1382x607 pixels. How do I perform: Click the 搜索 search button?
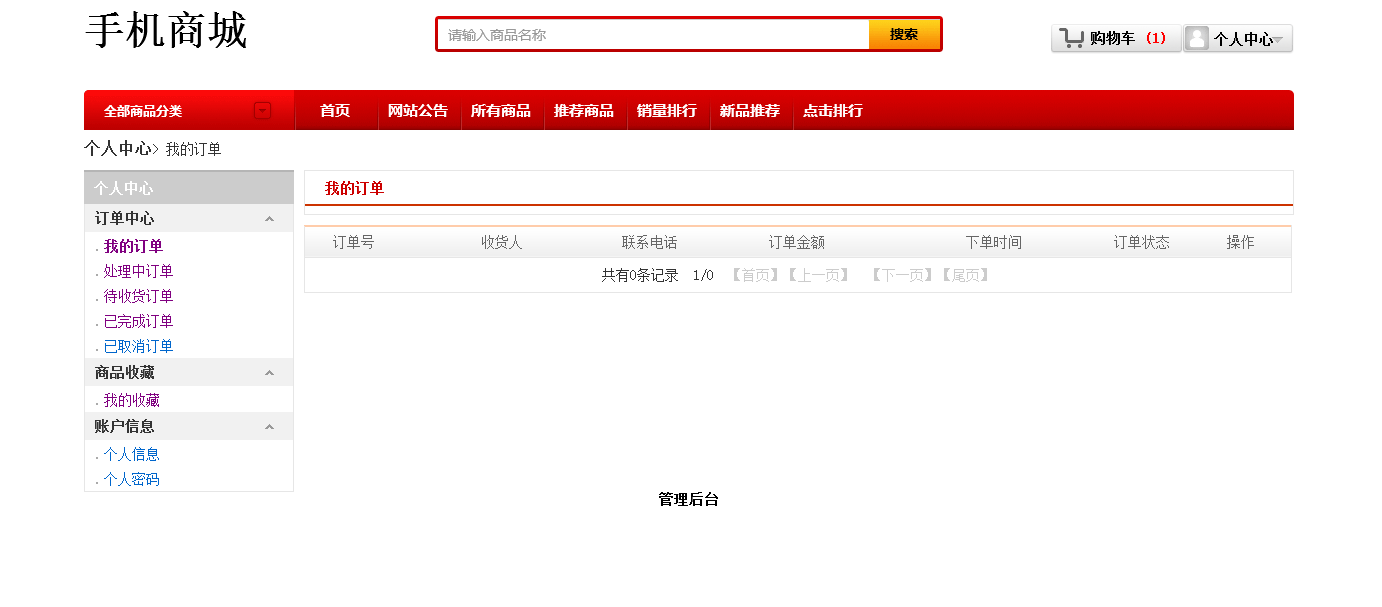pos(904,34)
